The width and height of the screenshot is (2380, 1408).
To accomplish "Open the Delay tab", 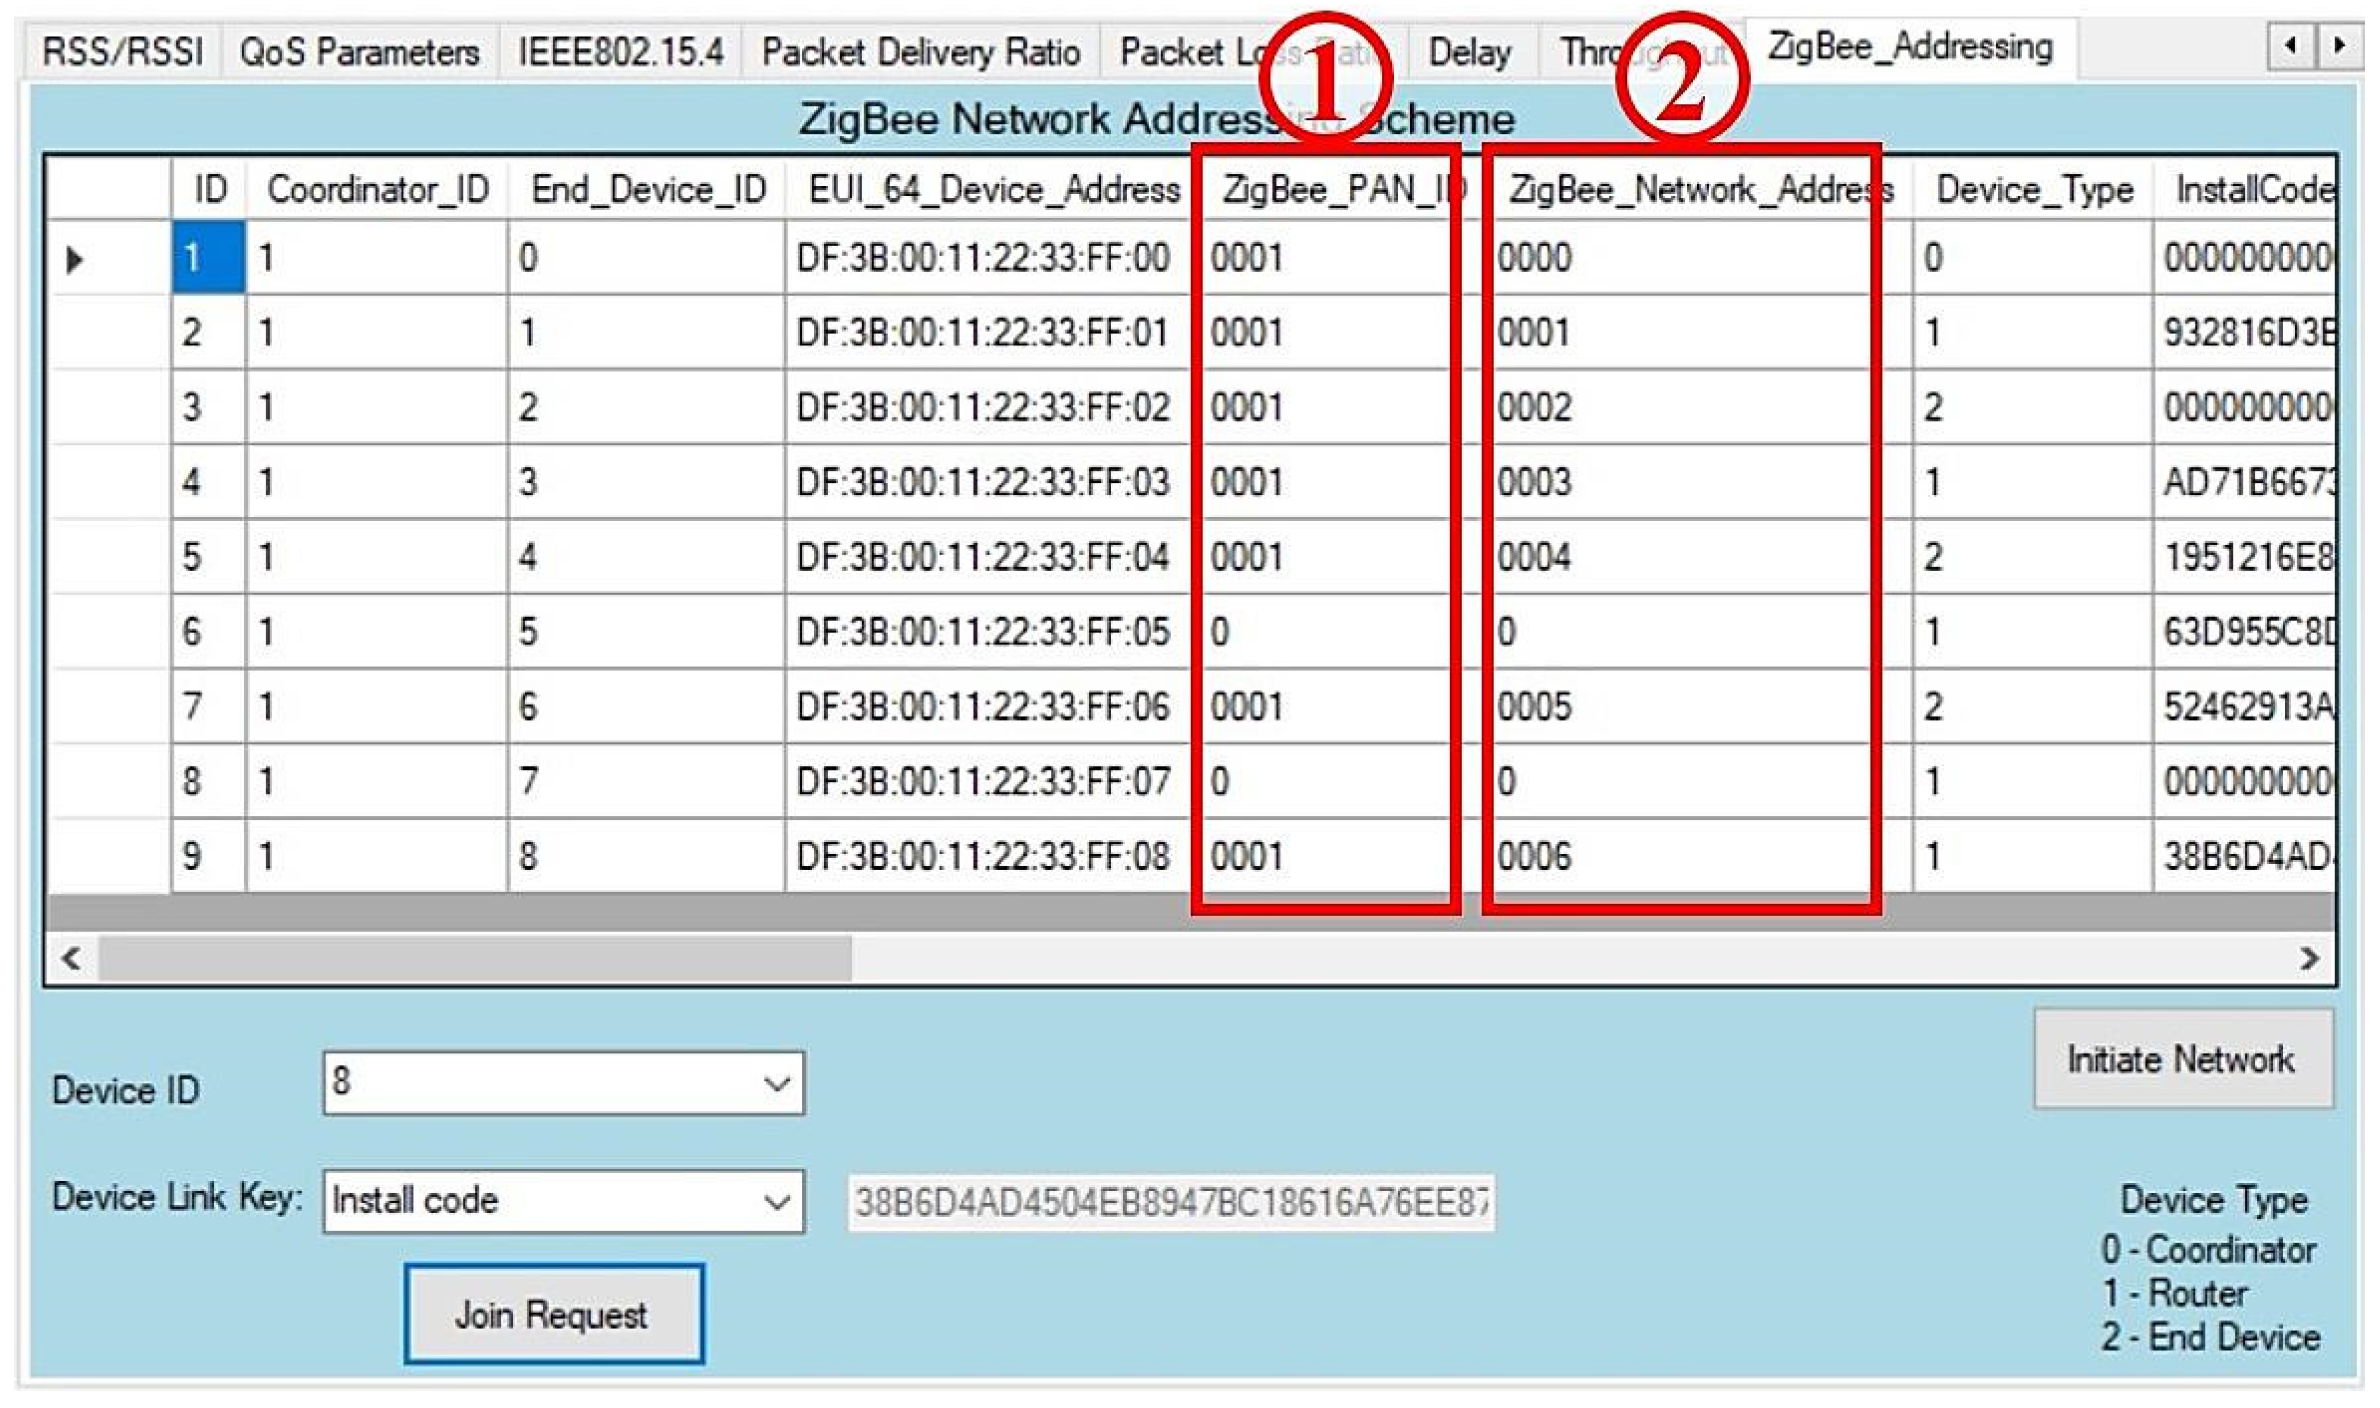I will pos(1468,49).
